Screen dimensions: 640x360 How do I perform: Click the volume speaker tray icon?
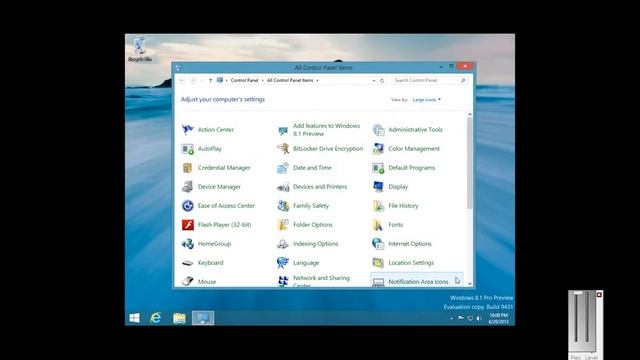click(479, 318)
